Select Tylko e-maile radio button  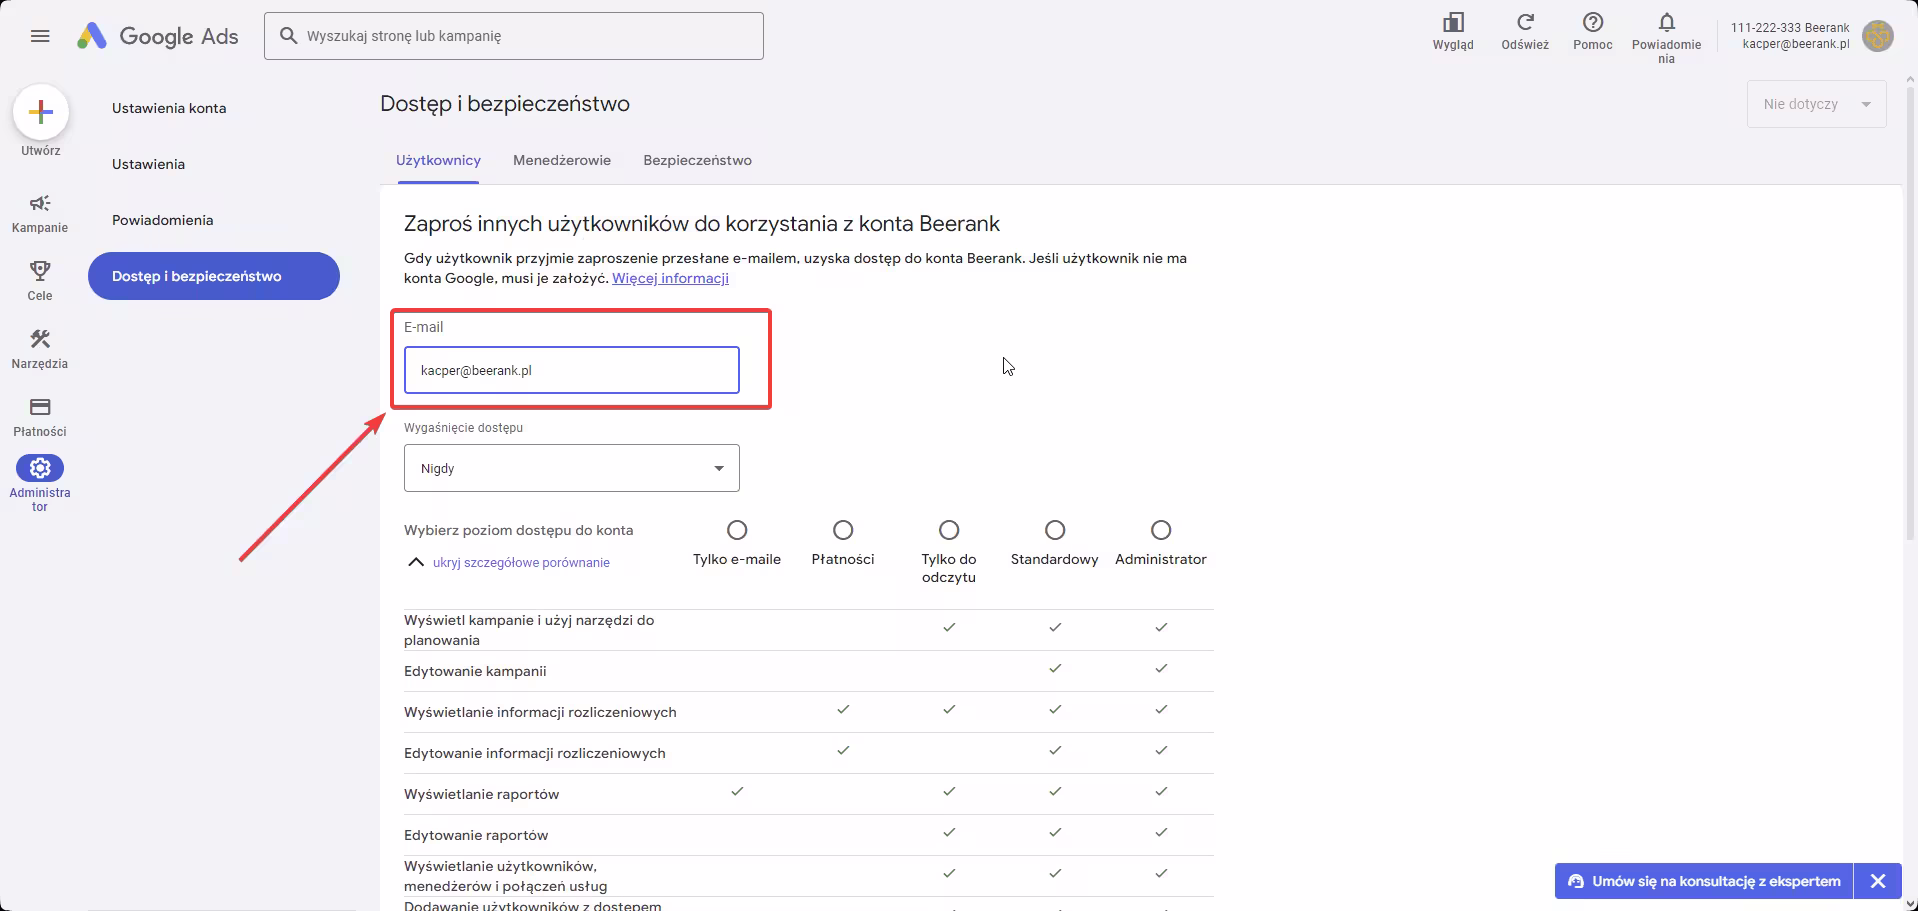click(x=737, y=530)
